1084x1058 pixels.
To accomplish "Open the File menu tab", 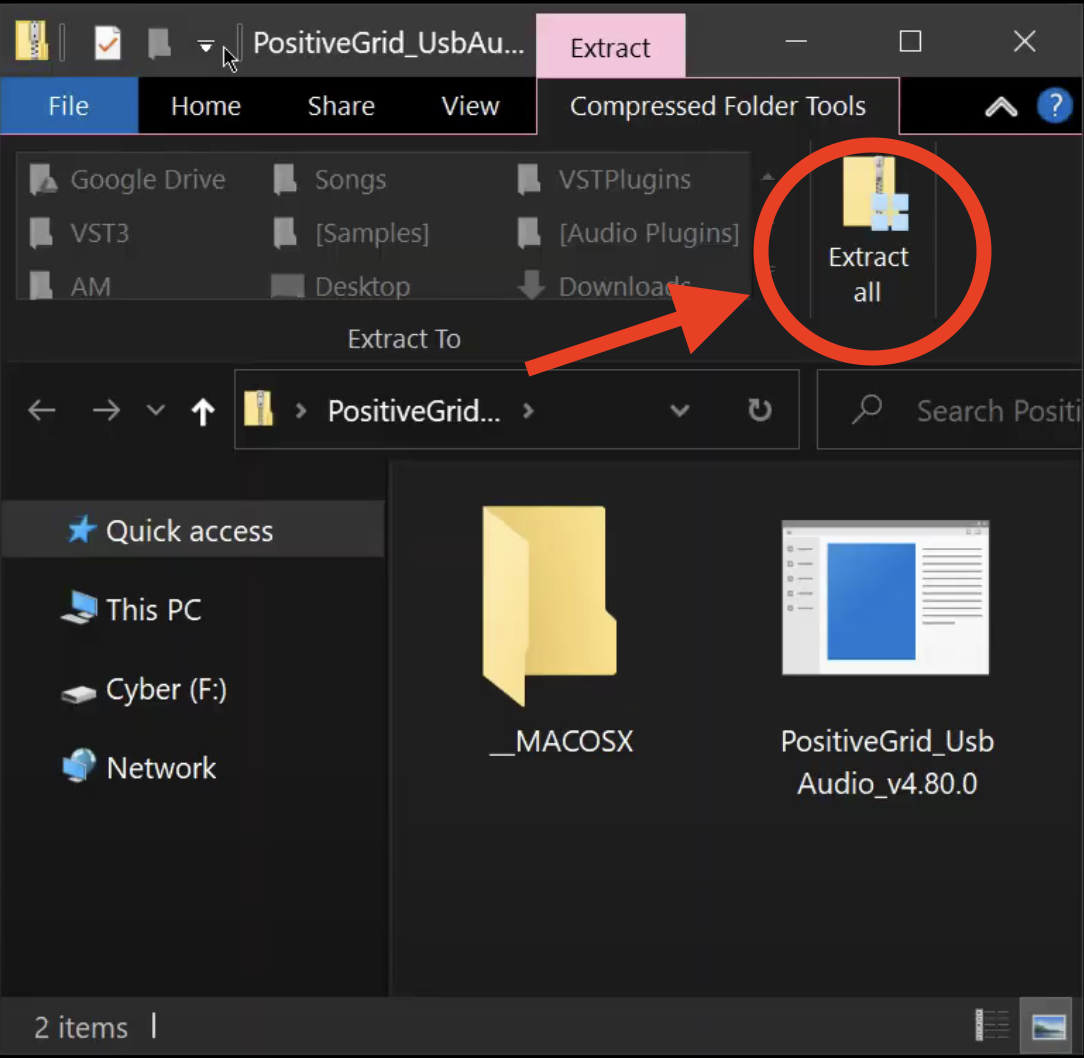I will click(68, 106).
